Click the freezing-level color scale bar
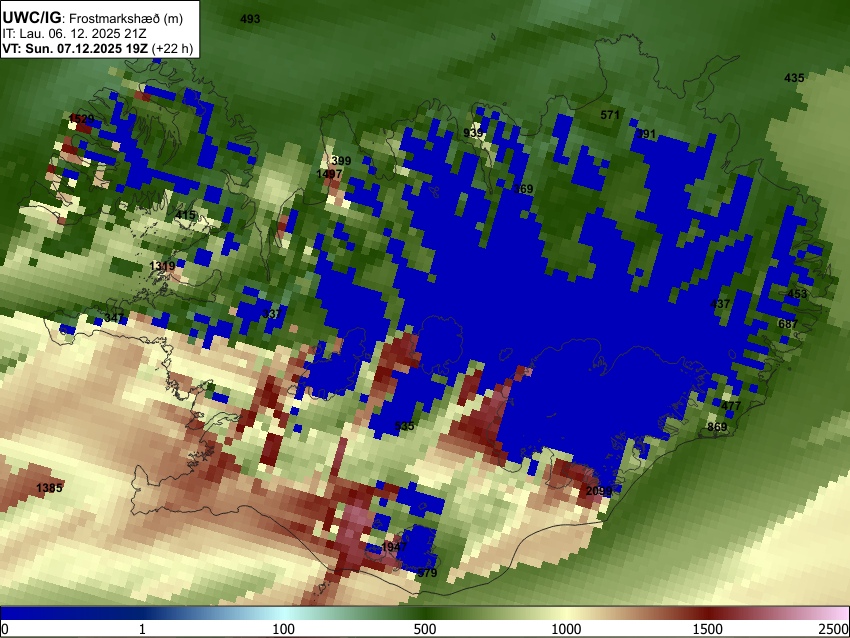850x638 pixels. [425, 614]
